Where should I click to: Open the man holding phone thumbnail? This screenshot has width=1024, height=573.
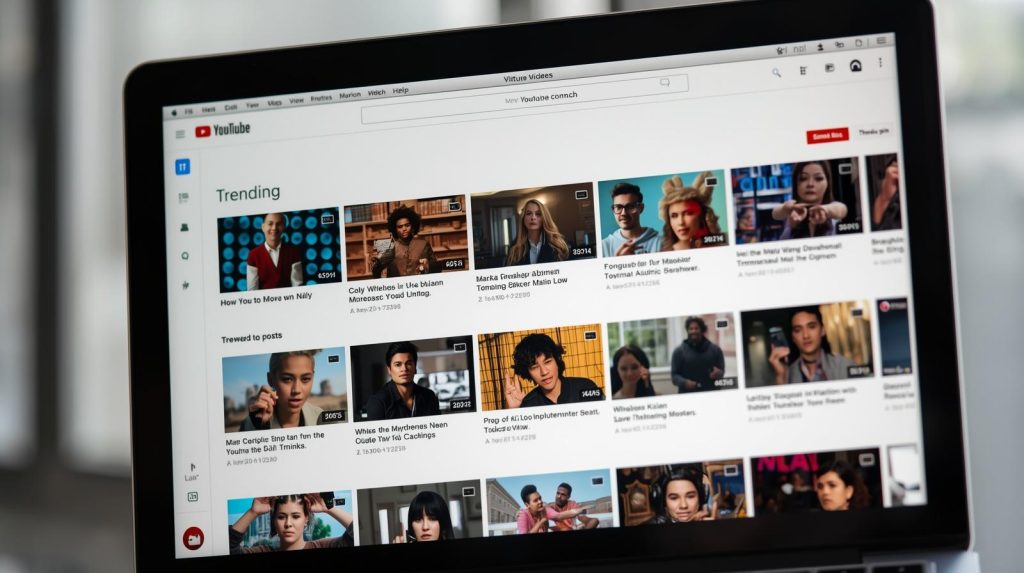pos(807,344)
